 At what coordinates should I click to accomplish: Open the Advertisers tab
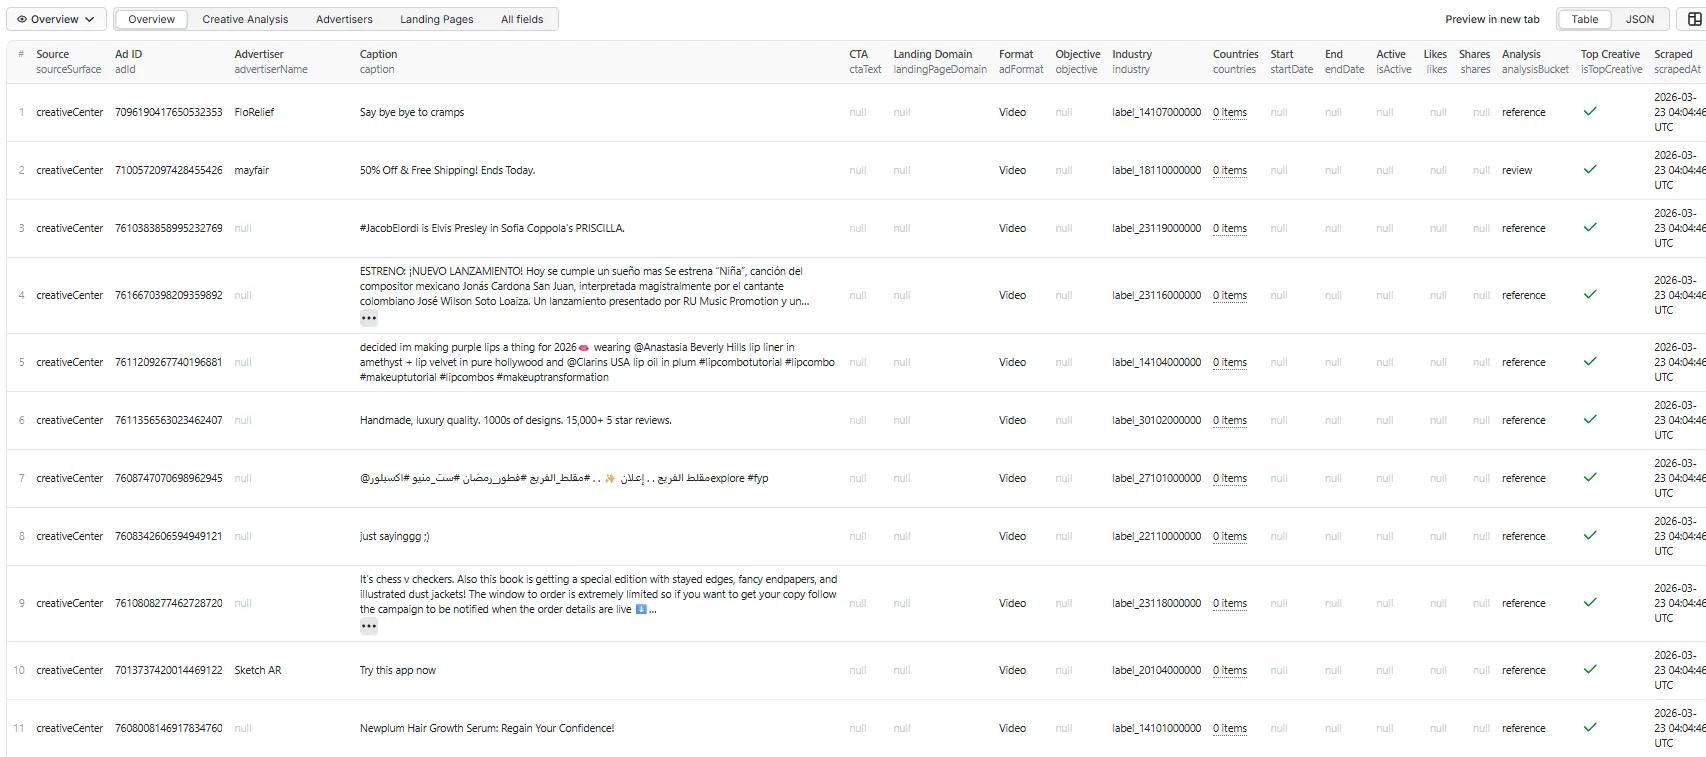tap(344, 19)
